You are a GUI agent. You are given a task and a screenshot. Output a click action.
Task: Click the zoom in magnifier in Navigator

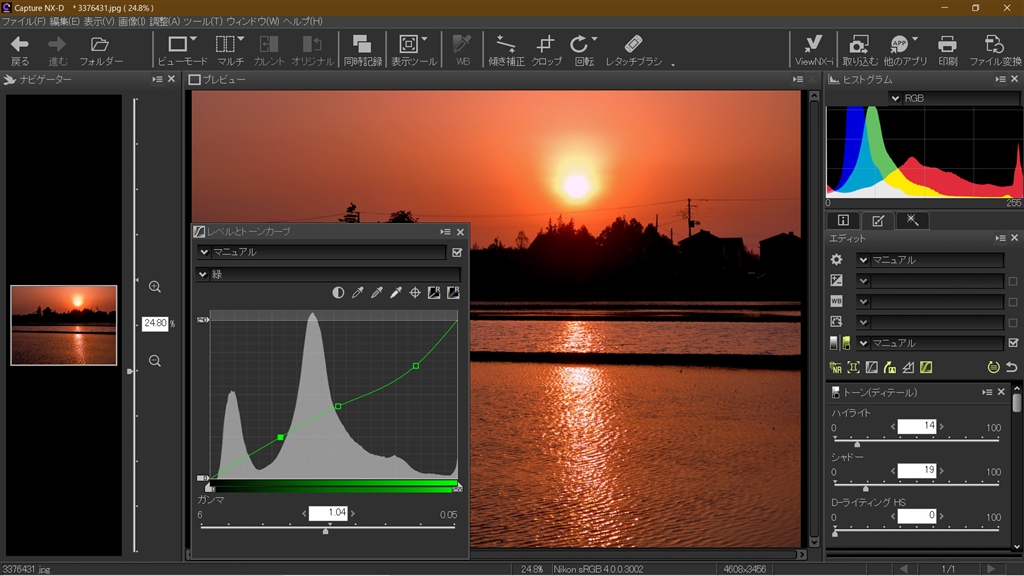155,287
